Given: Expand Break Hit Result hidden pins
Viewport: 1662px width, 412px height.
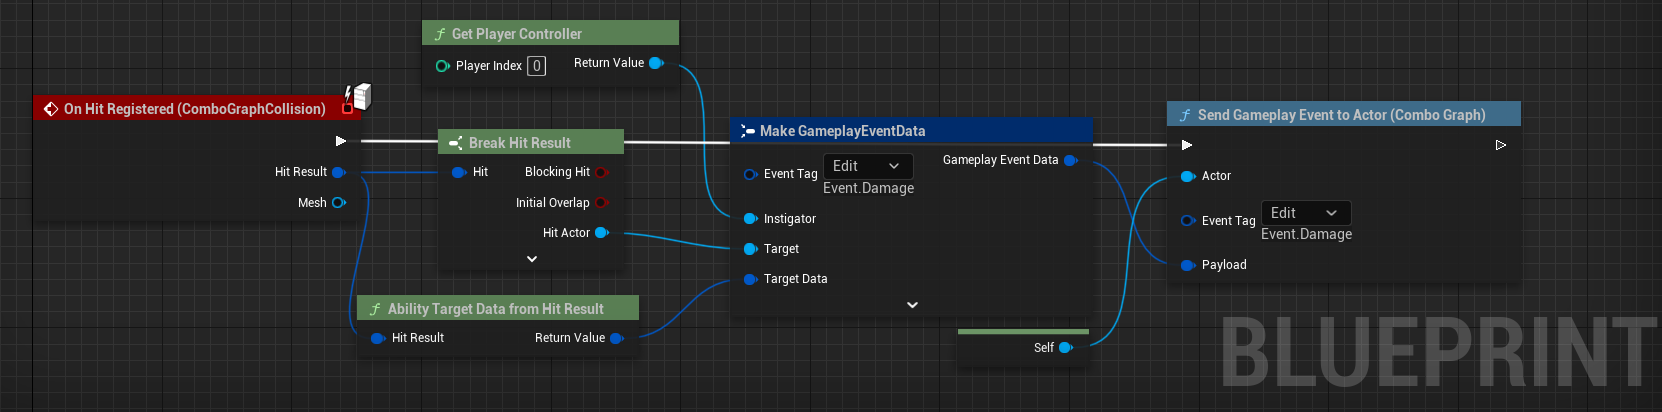Looking at the screenshot, I should [x=532, y=259].
